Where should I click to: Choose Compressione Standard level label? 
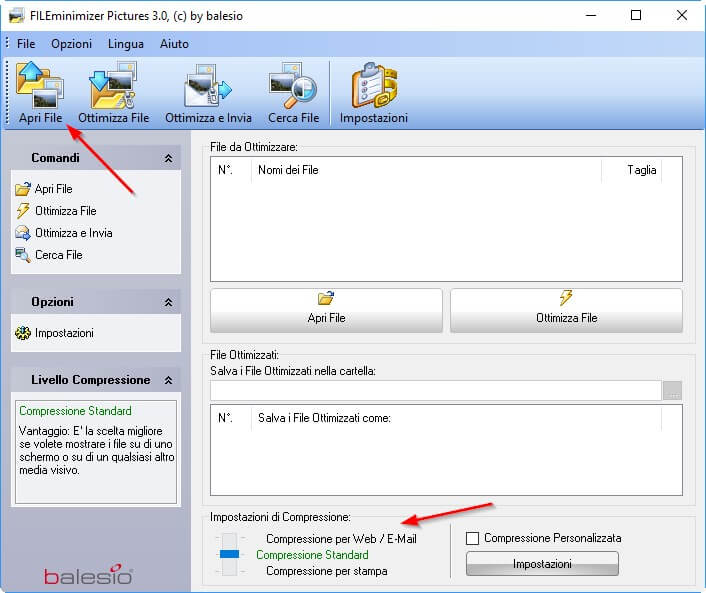(x=312, y=555)
